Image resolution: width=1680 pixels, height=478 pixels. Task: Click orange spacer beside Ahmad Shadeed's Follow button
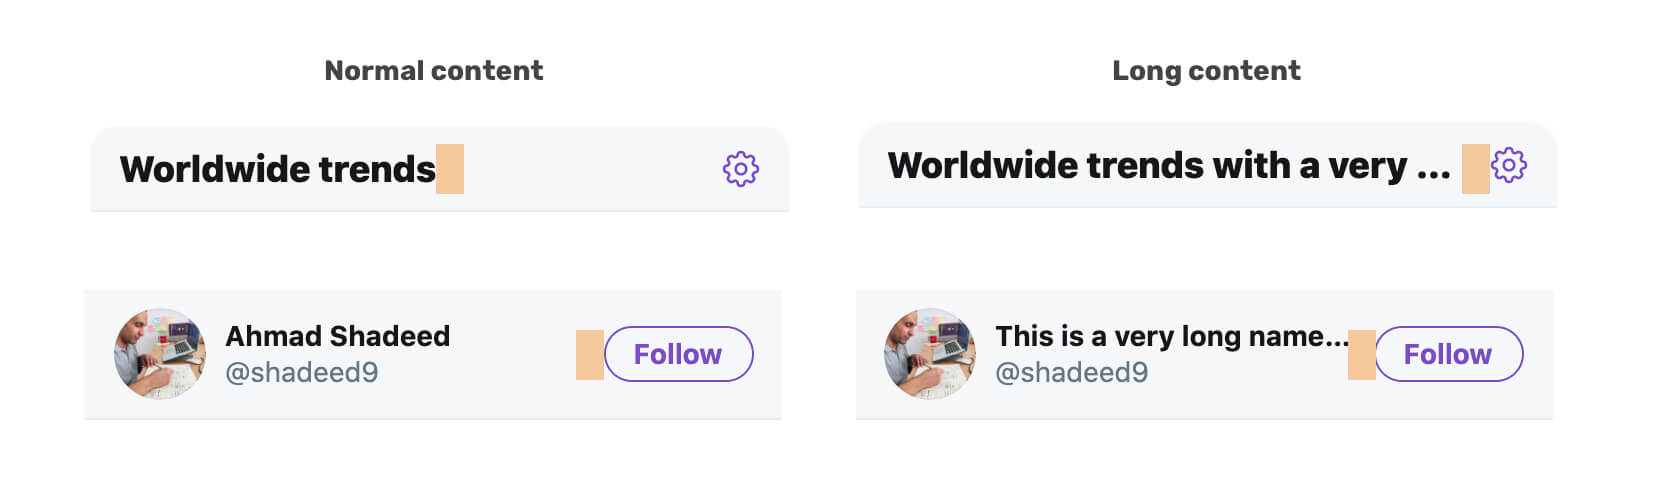[590, 355]
